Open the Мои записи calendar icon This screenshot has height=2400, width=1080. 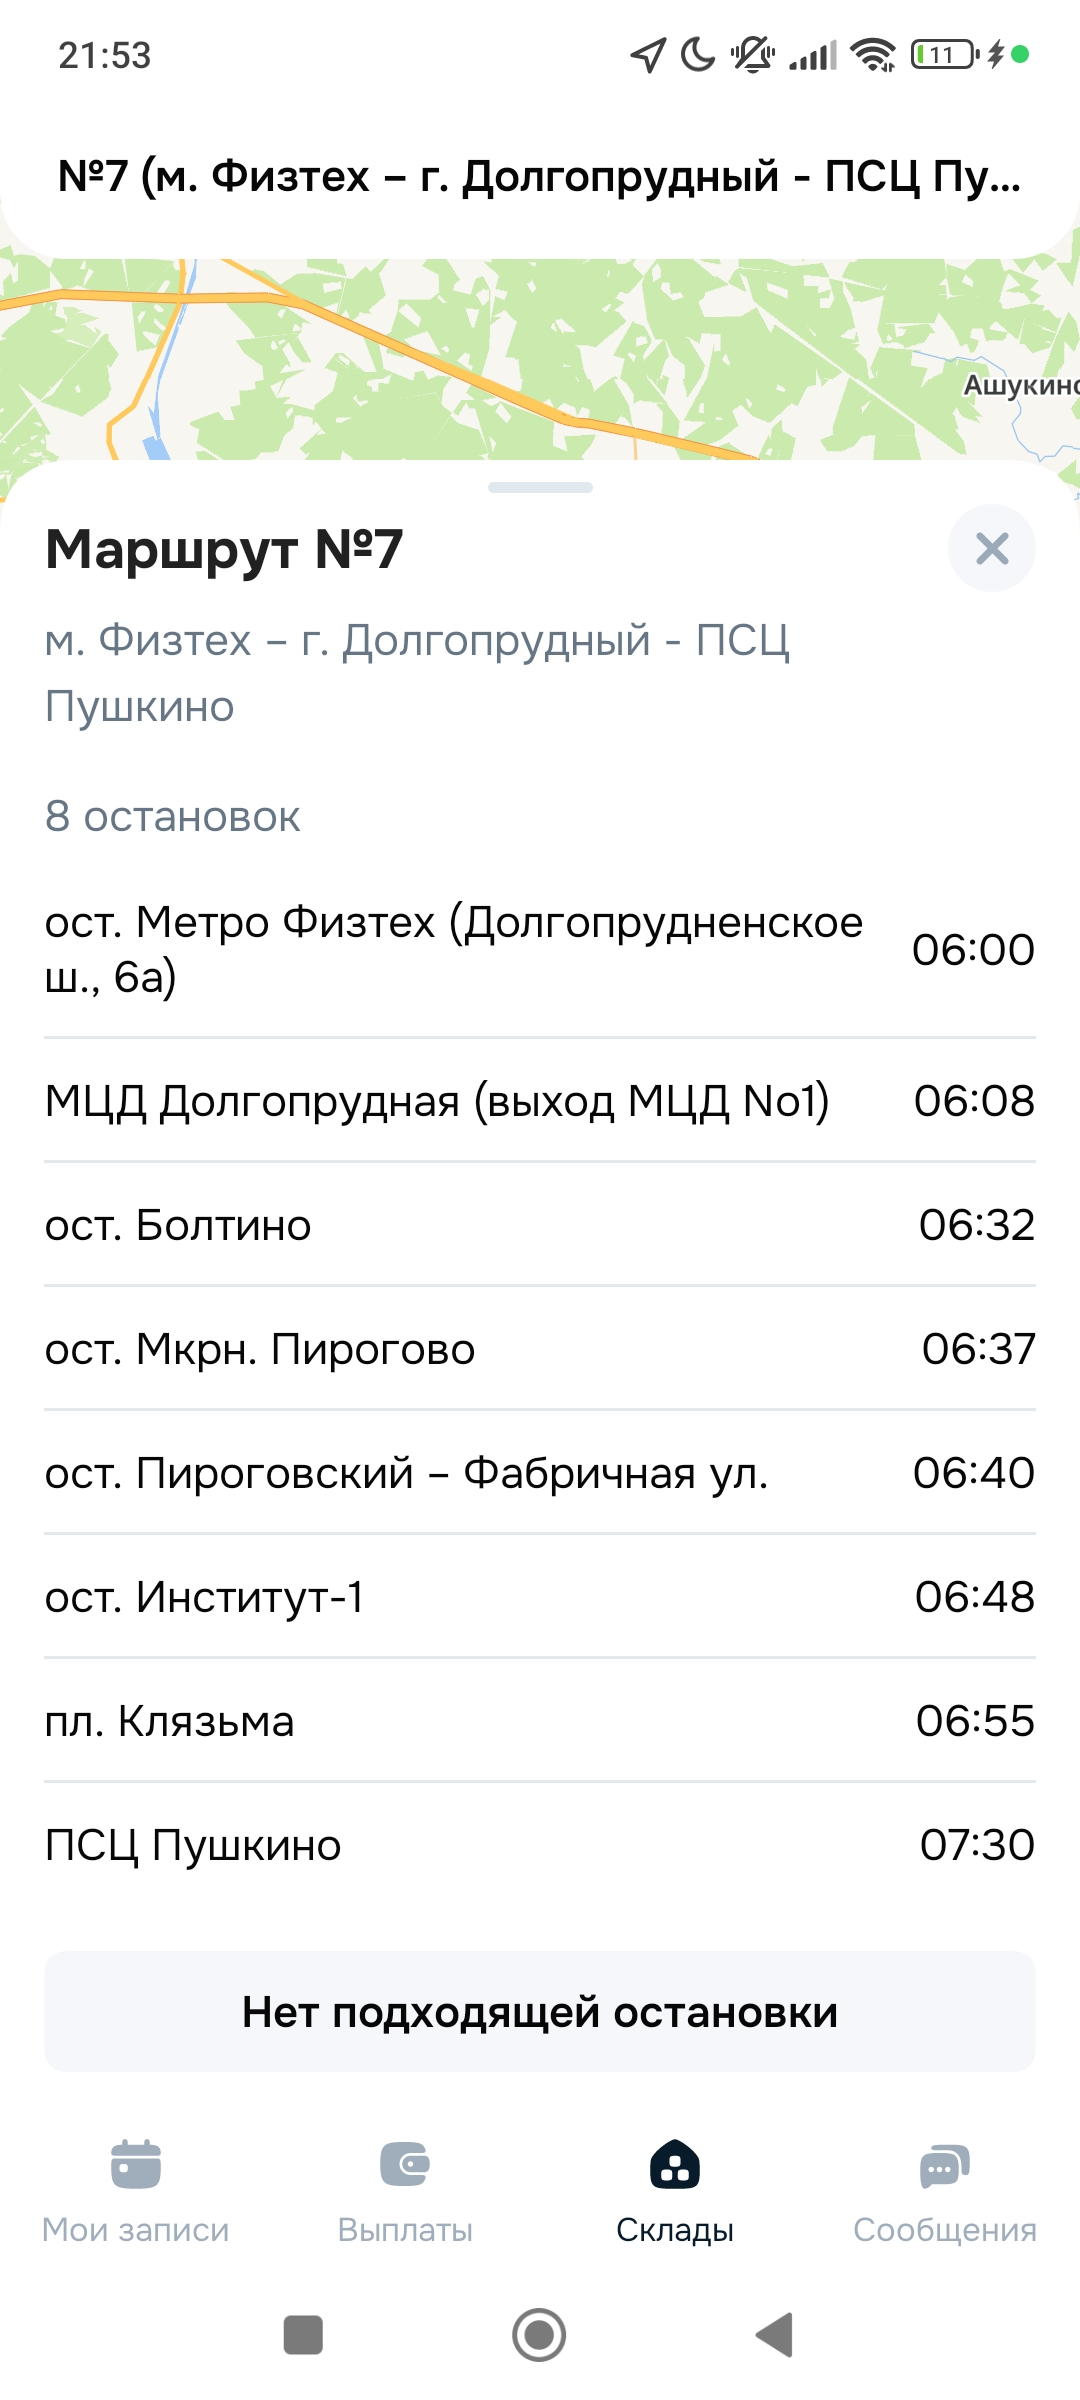(x=136, y=2164)
